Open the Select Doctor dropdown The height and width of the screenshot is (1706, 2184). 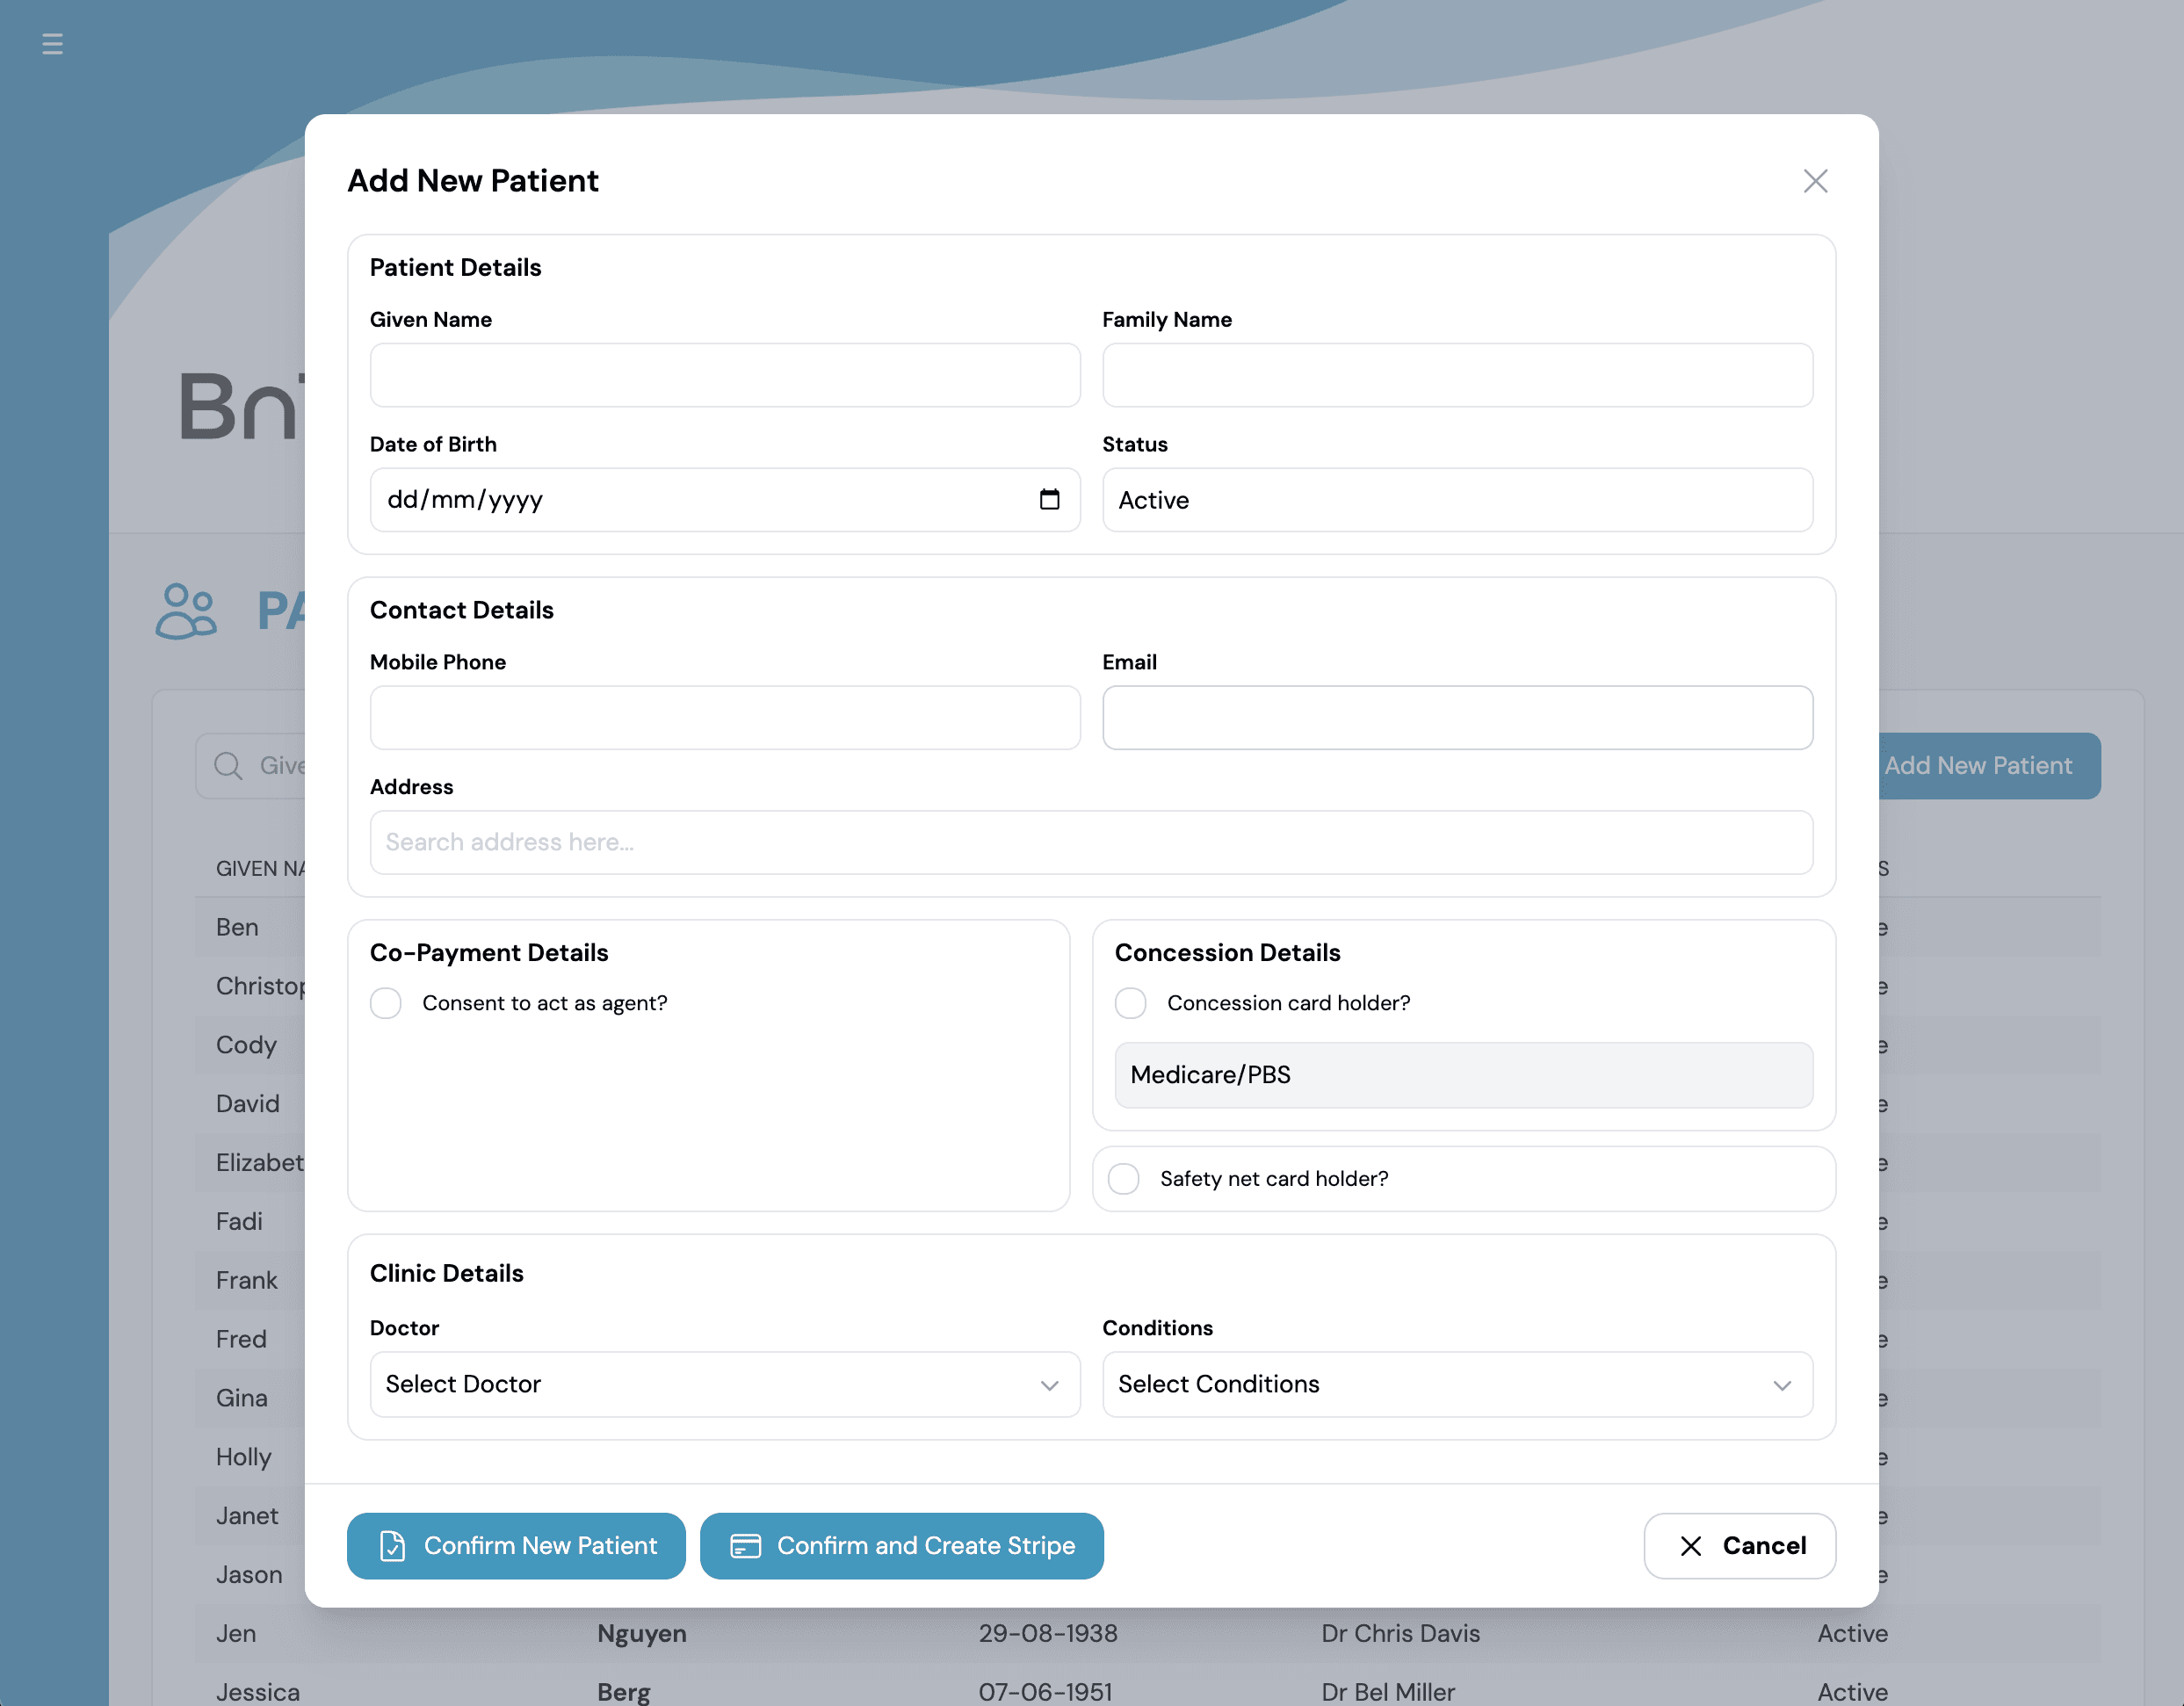pyautogui.click(x=725, y=1385)
